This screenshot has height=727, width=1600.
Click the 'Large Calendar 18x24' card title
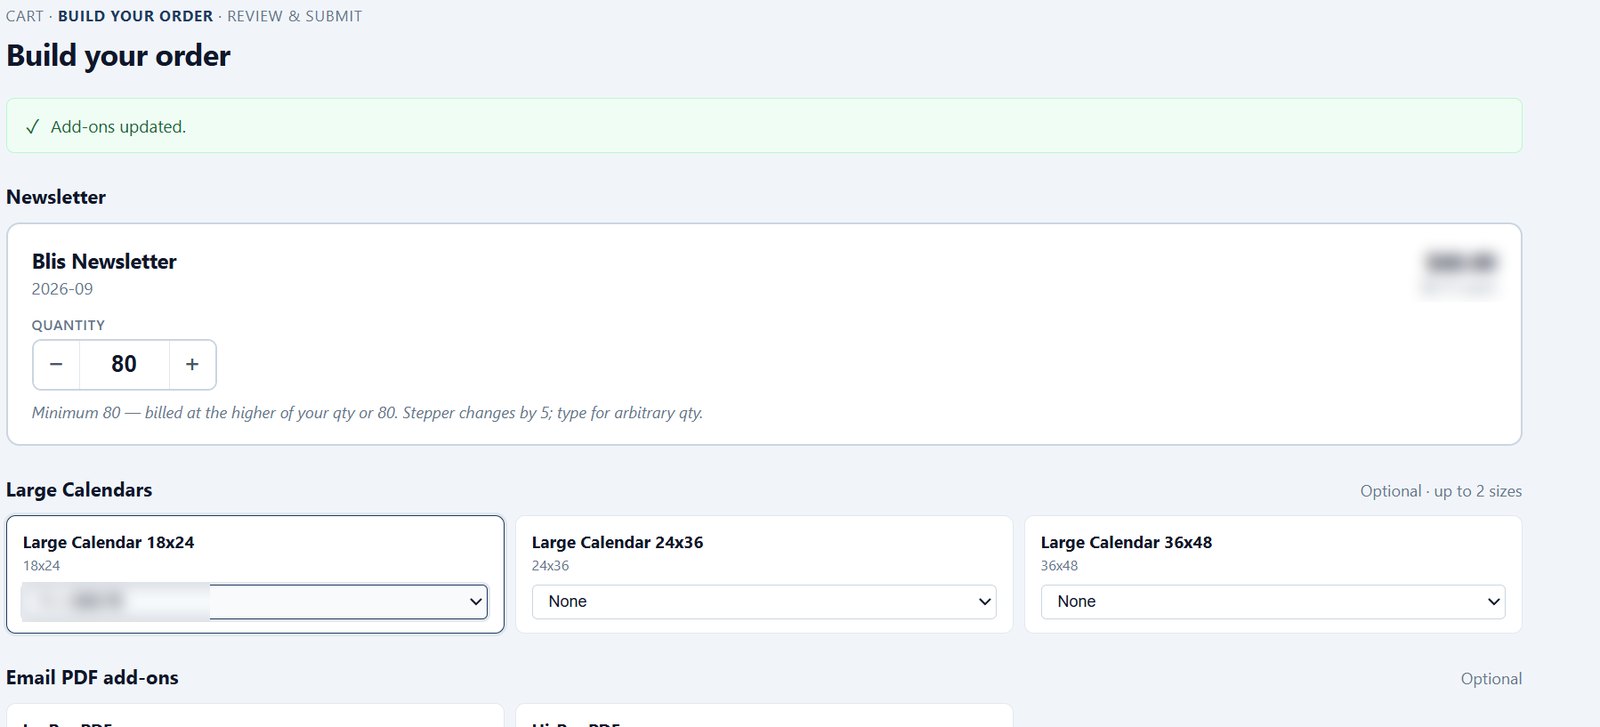(x=108, y=542)
